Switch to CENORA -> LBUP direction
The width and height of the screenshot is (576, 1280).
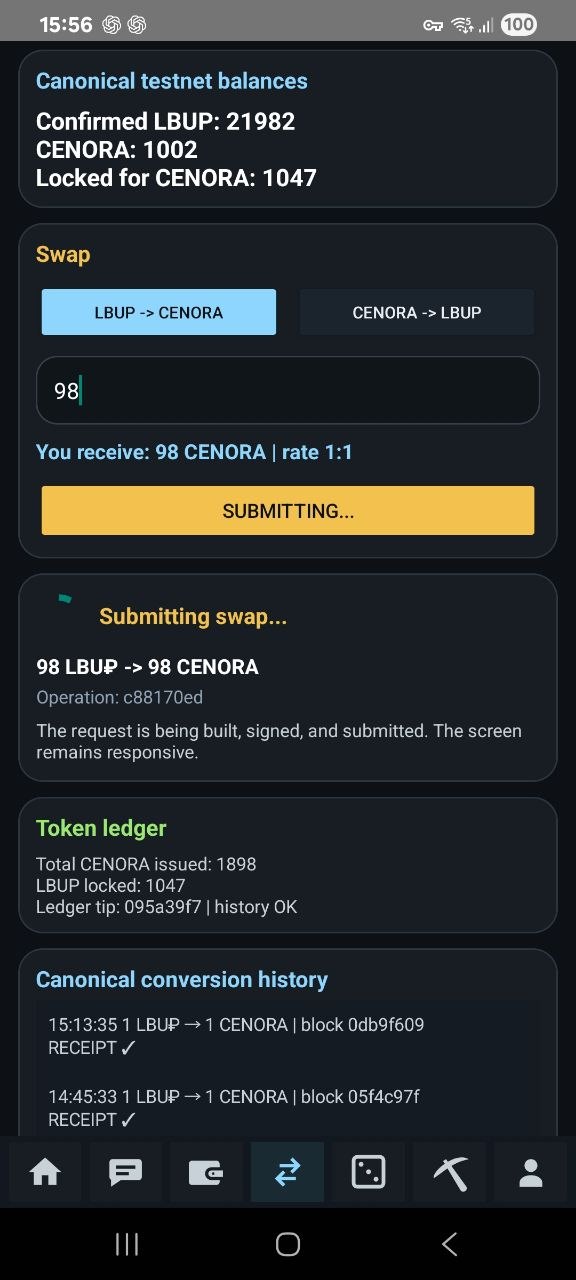point(417,312)
